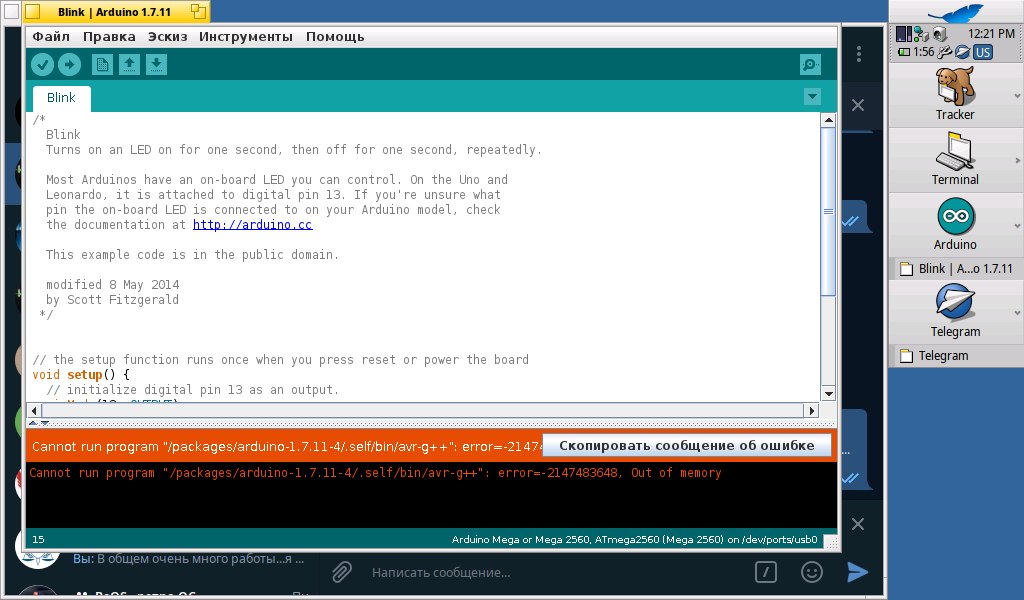Screen dimensions: 1024x600
Task: Collapse Telegram windows arrow in Deskbar
Action: pos(1017,313)
